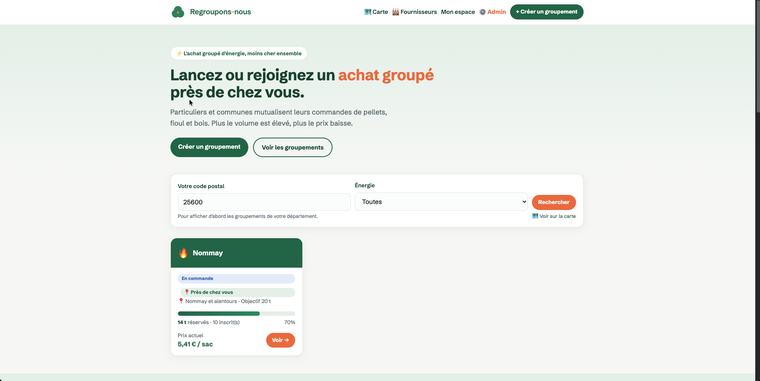Go to Fournisseurs in the navigation

click(x=414, y=12)
